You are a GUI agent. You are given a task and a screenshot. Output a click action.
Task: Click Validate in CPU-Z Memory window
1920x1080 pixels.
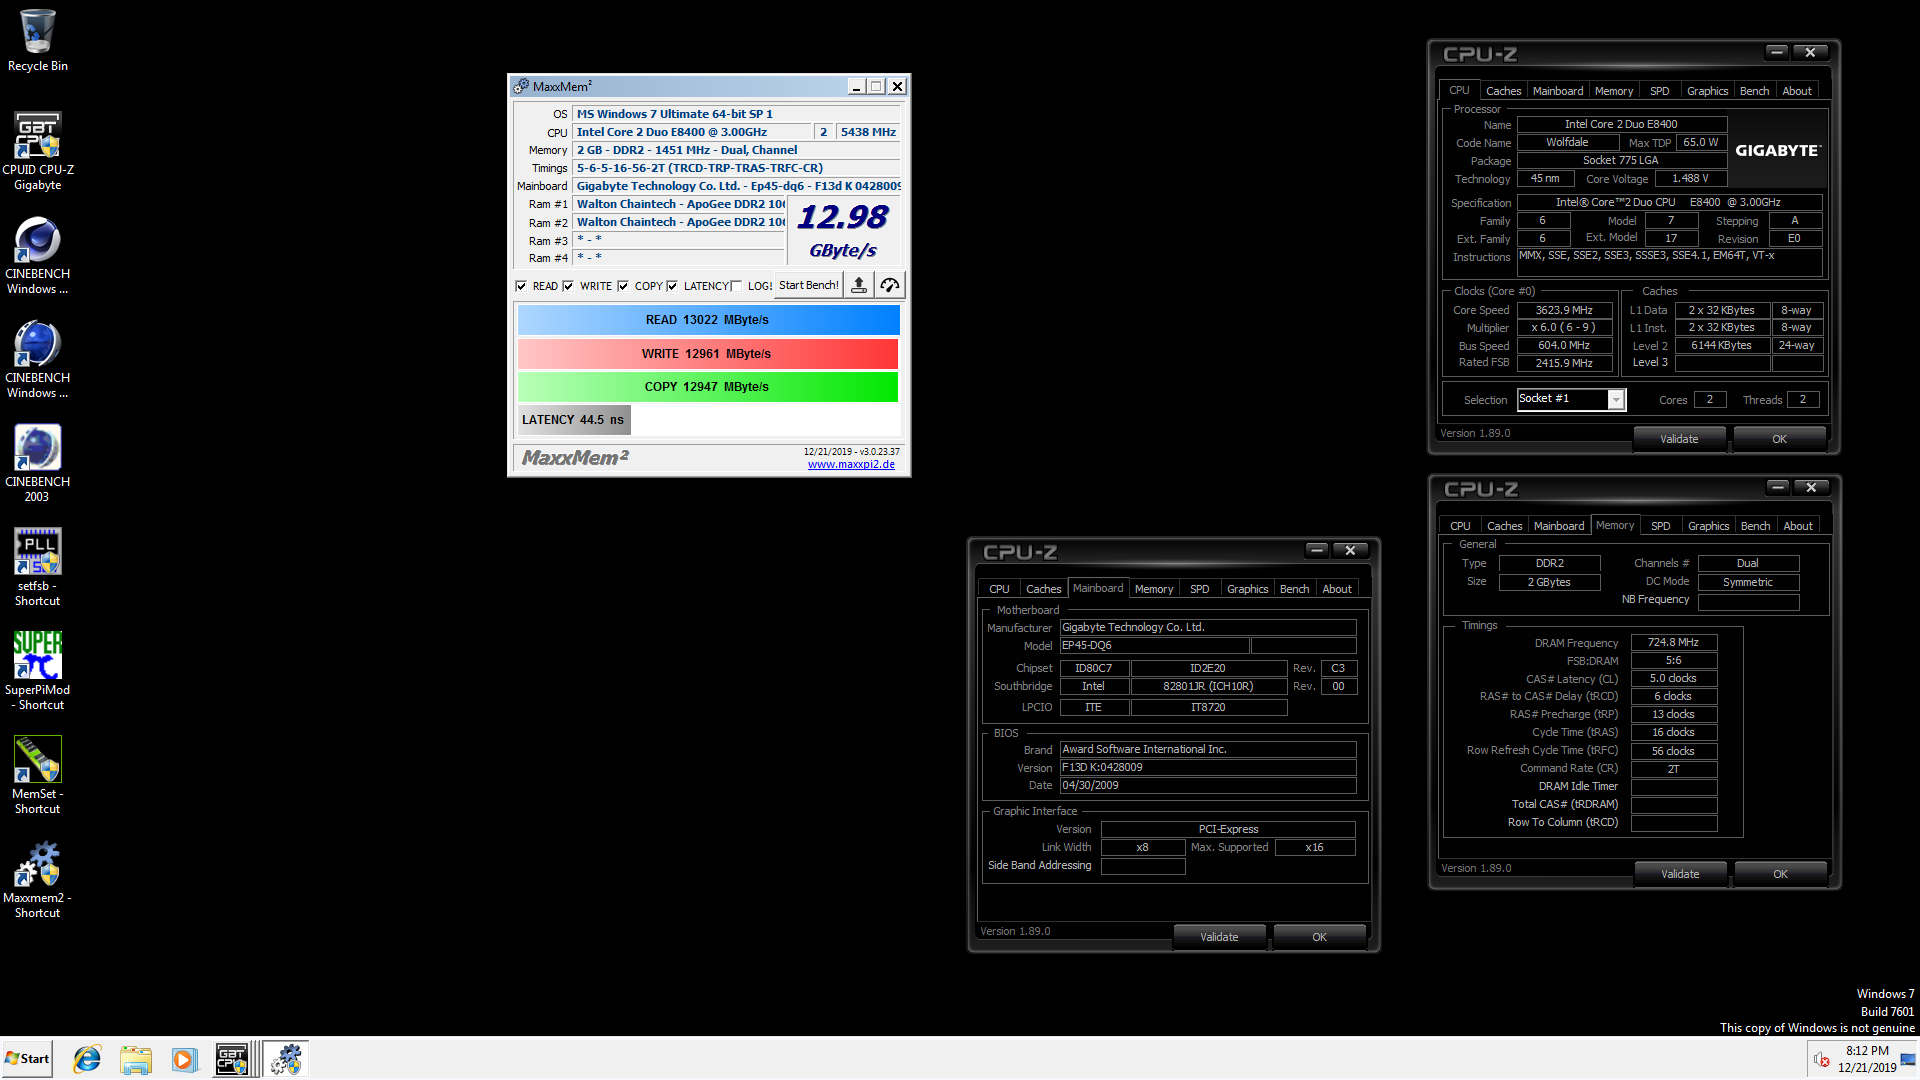coord(1680,874)
